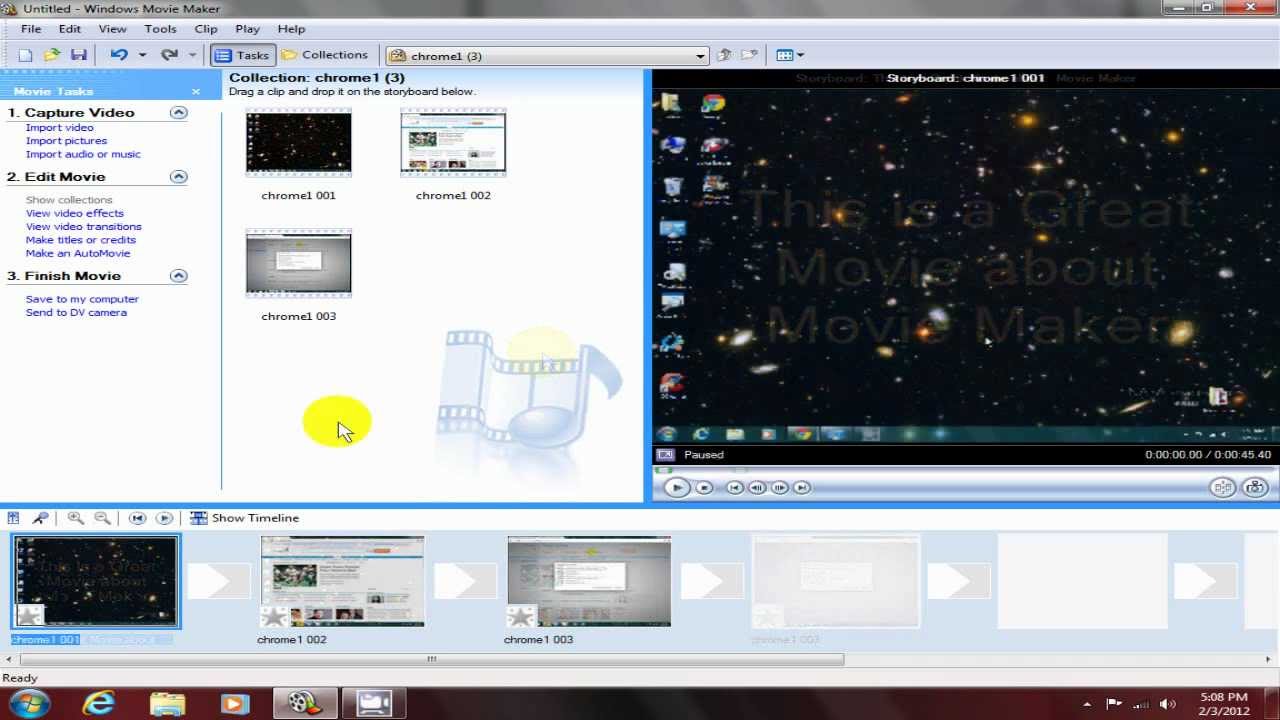Zoom out on the storyboard
Image resolution: width=1280 pixels, height=720 pixels.
pos(102,518)
